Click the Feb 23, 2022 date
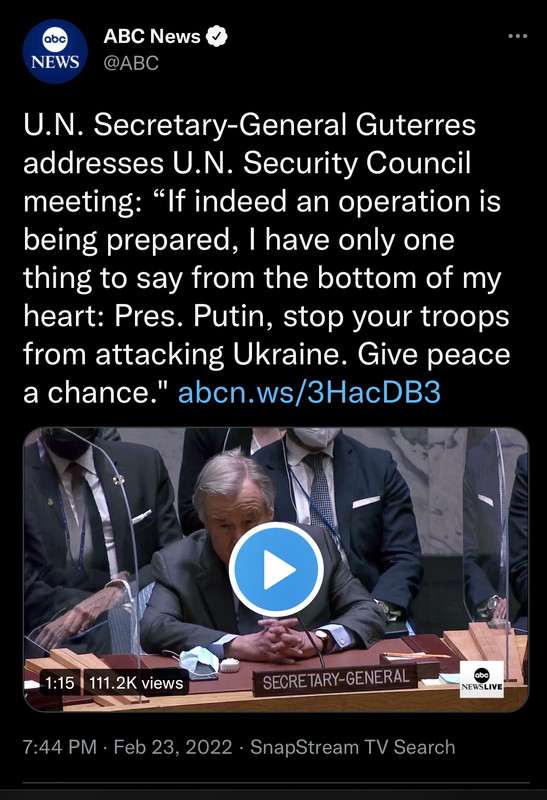Viewport: 547px width, 800px height. click(172, 747)
